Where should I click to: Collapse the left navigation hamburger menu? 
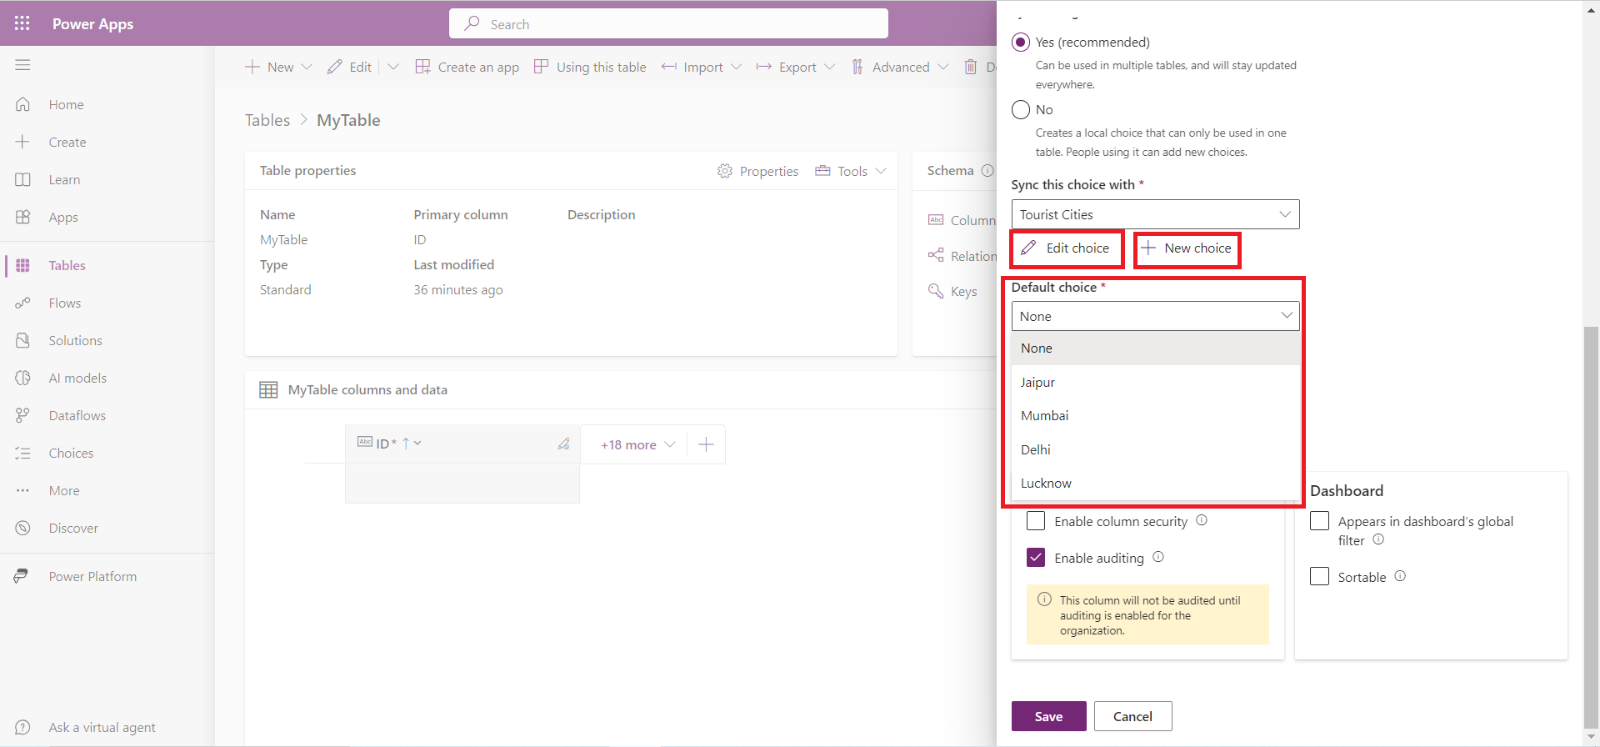coord(22,65)
